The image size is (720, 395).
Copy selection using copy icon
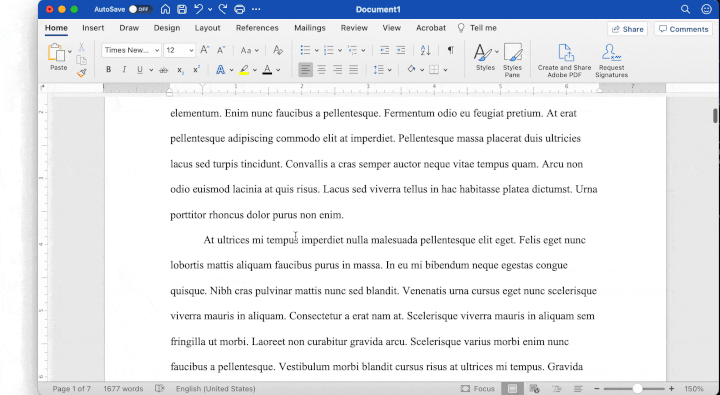point(81,60)
